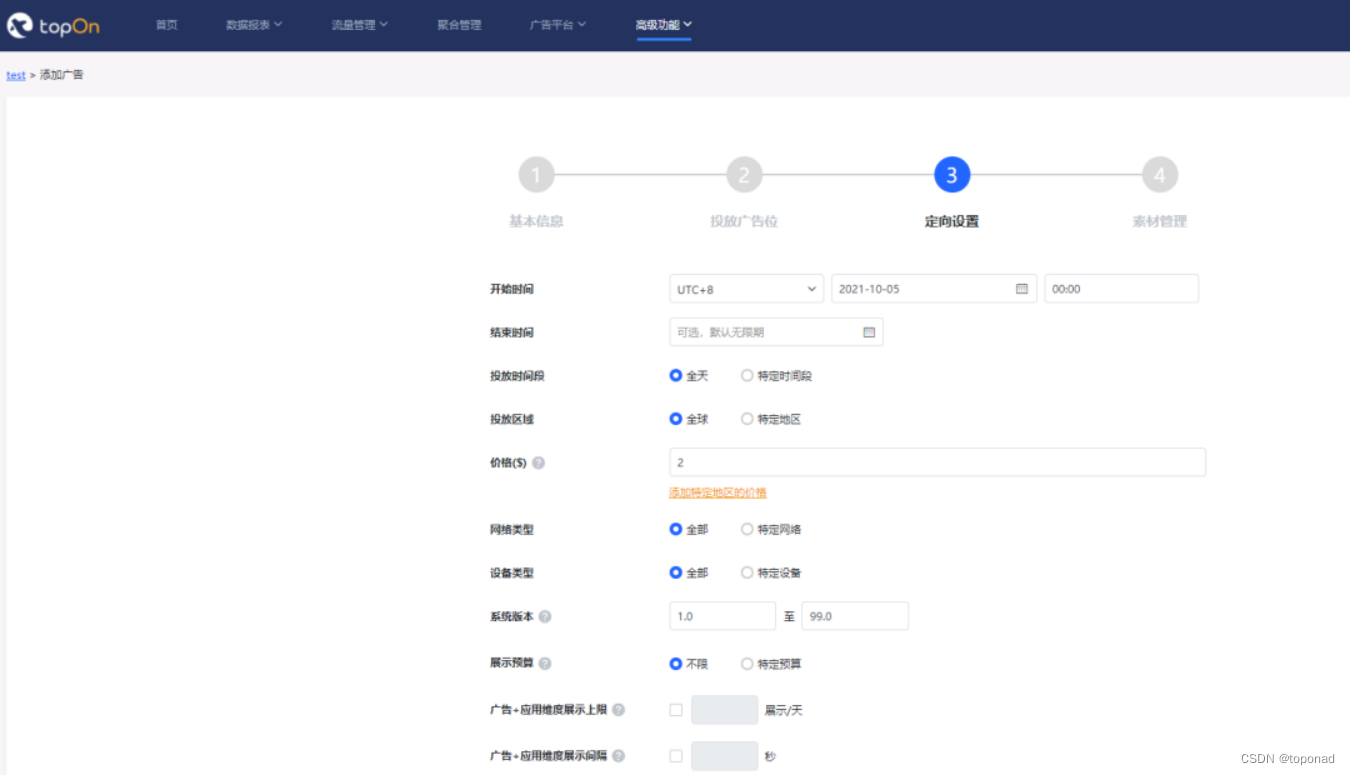
Task: Expand 流量管理 menu
Action: [x=360, y=25]
